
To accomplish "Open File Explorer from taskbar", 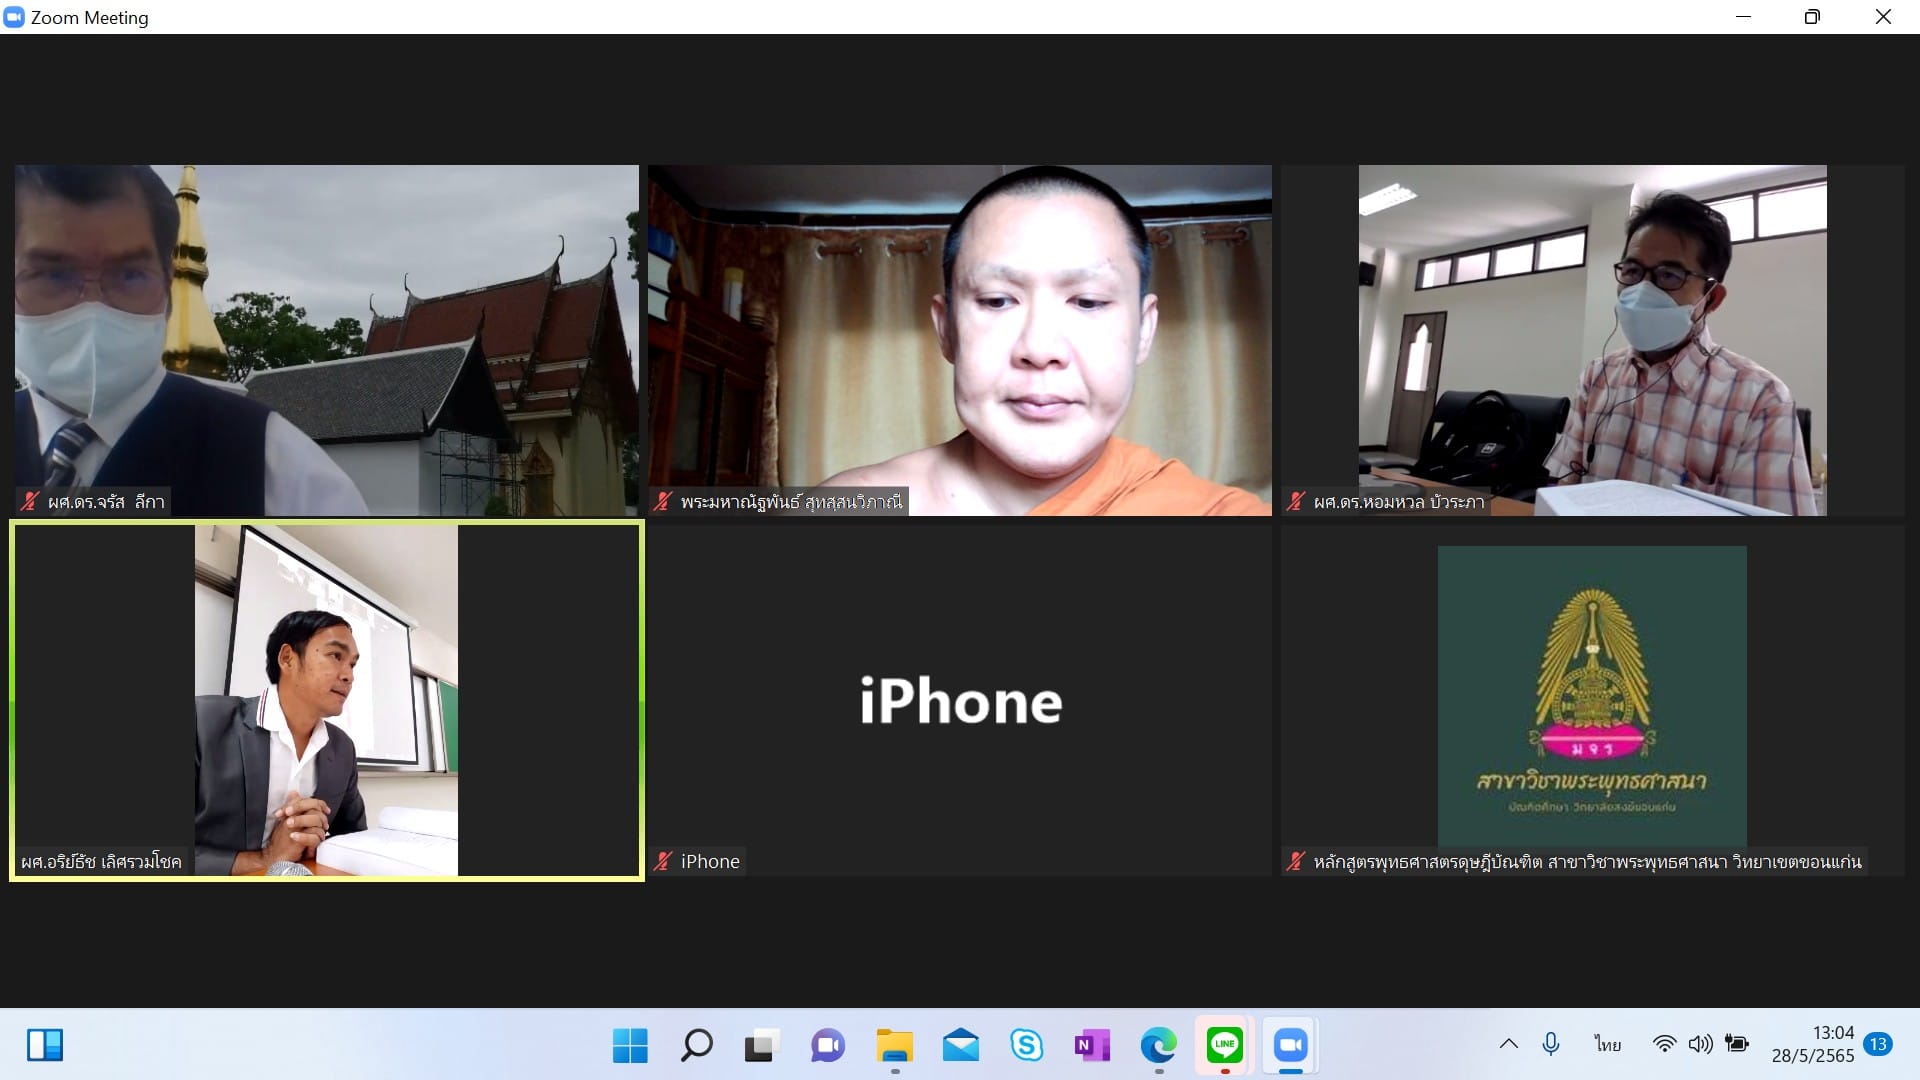I will click(894, 1046).
